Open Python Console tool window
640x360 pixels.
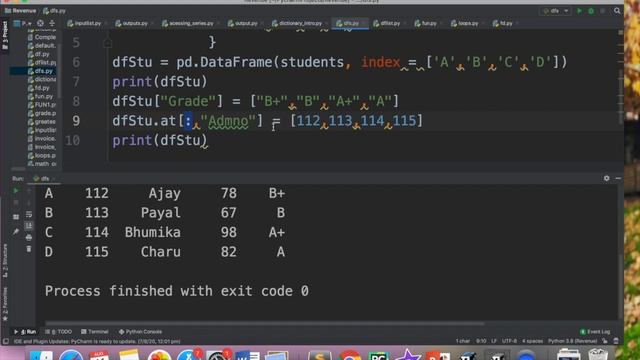(x=140, y=332)
